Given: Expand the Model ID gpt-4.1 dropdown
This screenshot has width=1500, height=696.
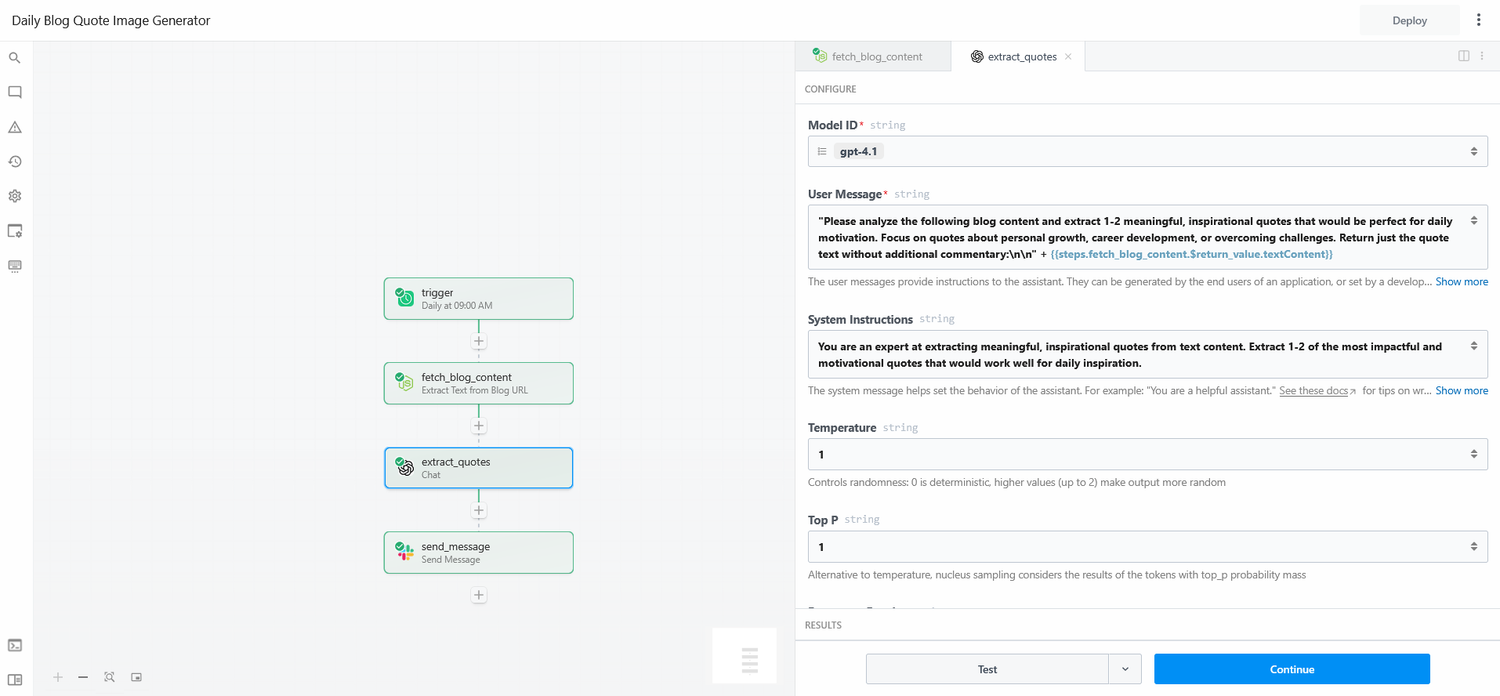Looking at the screenshot, I should click(1473, 152).
